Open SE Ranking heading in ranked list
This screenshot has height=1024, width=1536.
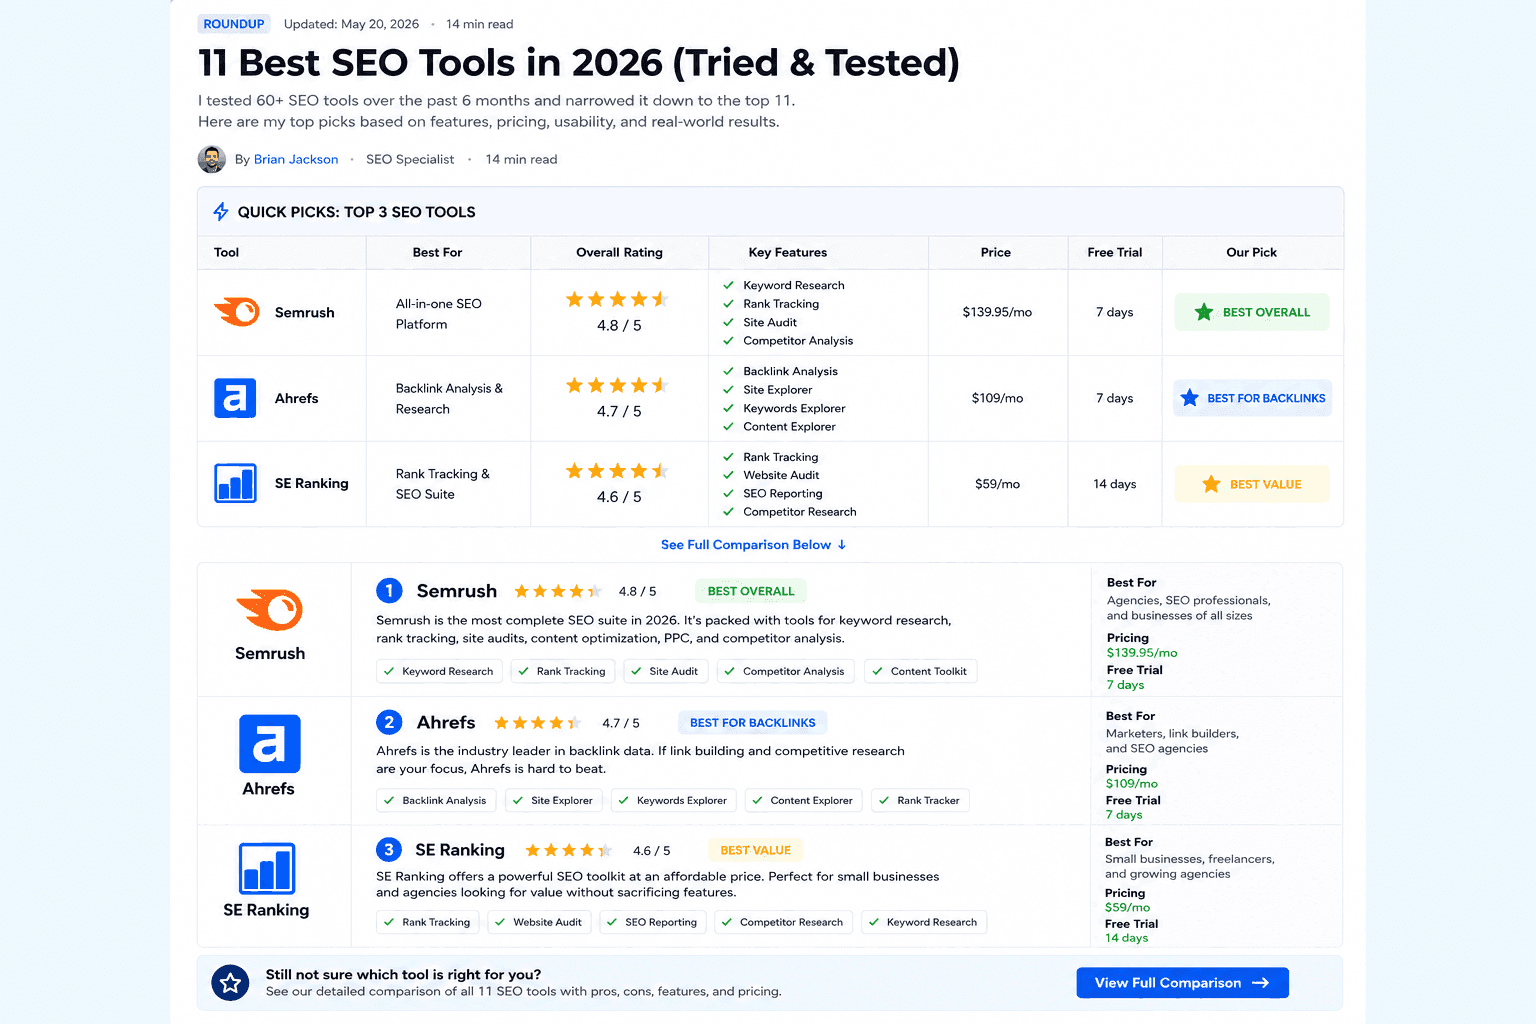pyautogui.click(x=460, y=850)
